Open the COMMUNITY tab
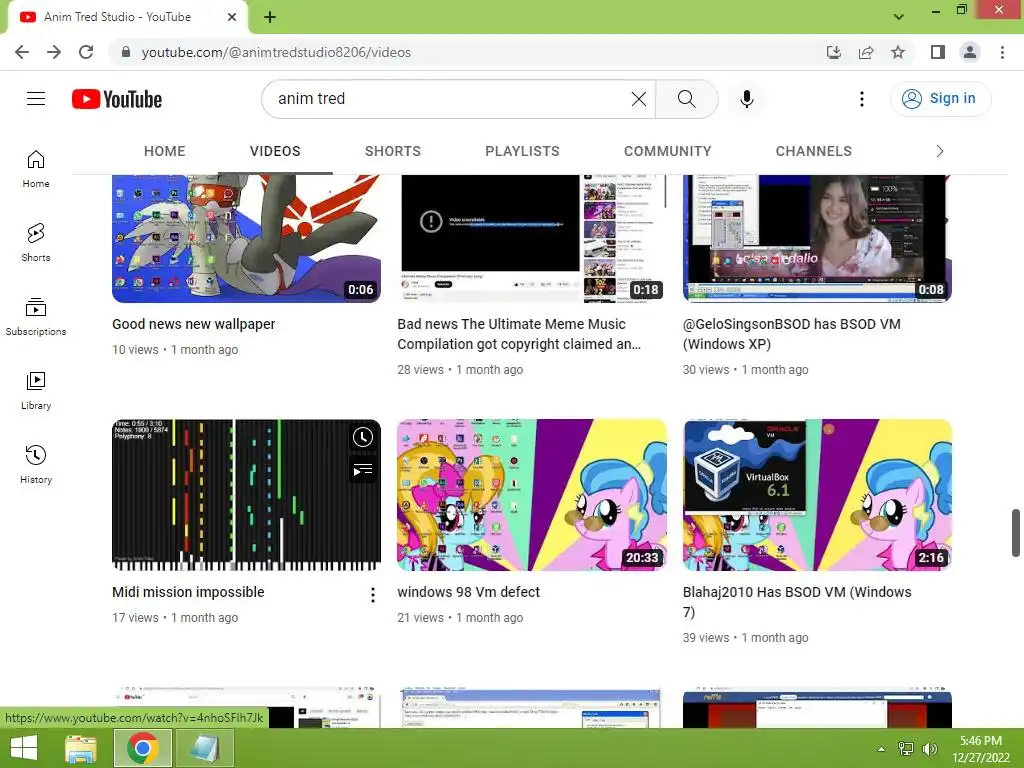1024x768 pixels. pos(667,151)
